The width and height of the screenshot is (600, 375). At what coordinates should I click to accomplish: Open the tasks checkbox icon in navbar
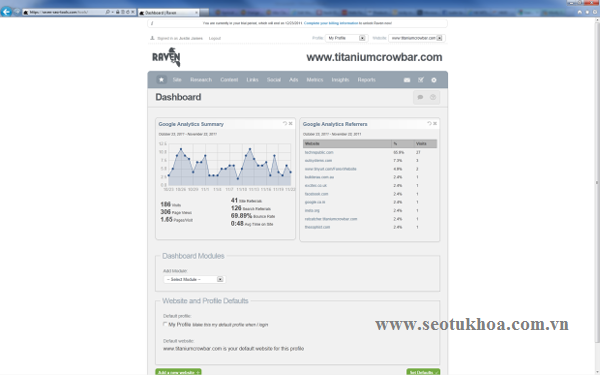pos(421,80)
